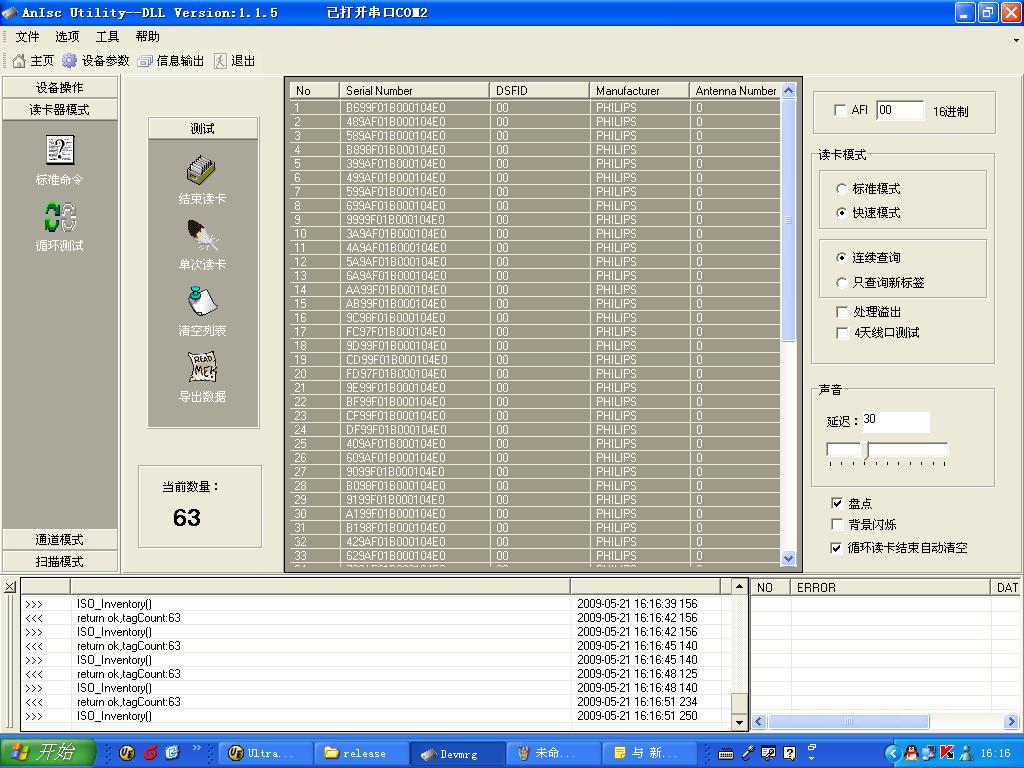Click the 单次读卡 single read icon
This screenshot has width=1024, height=768.
point(201,236)
